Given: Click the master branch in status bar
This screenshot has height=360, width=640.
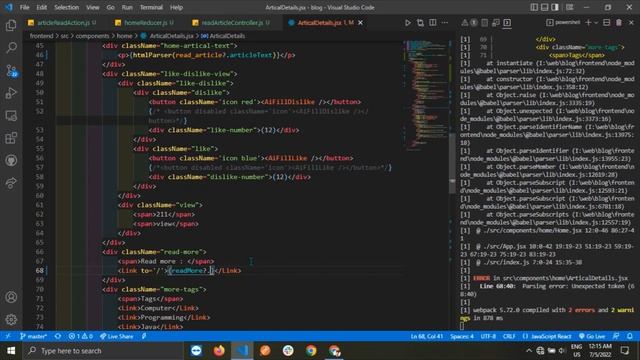Looking at the screenshot, I should [34, 336].
